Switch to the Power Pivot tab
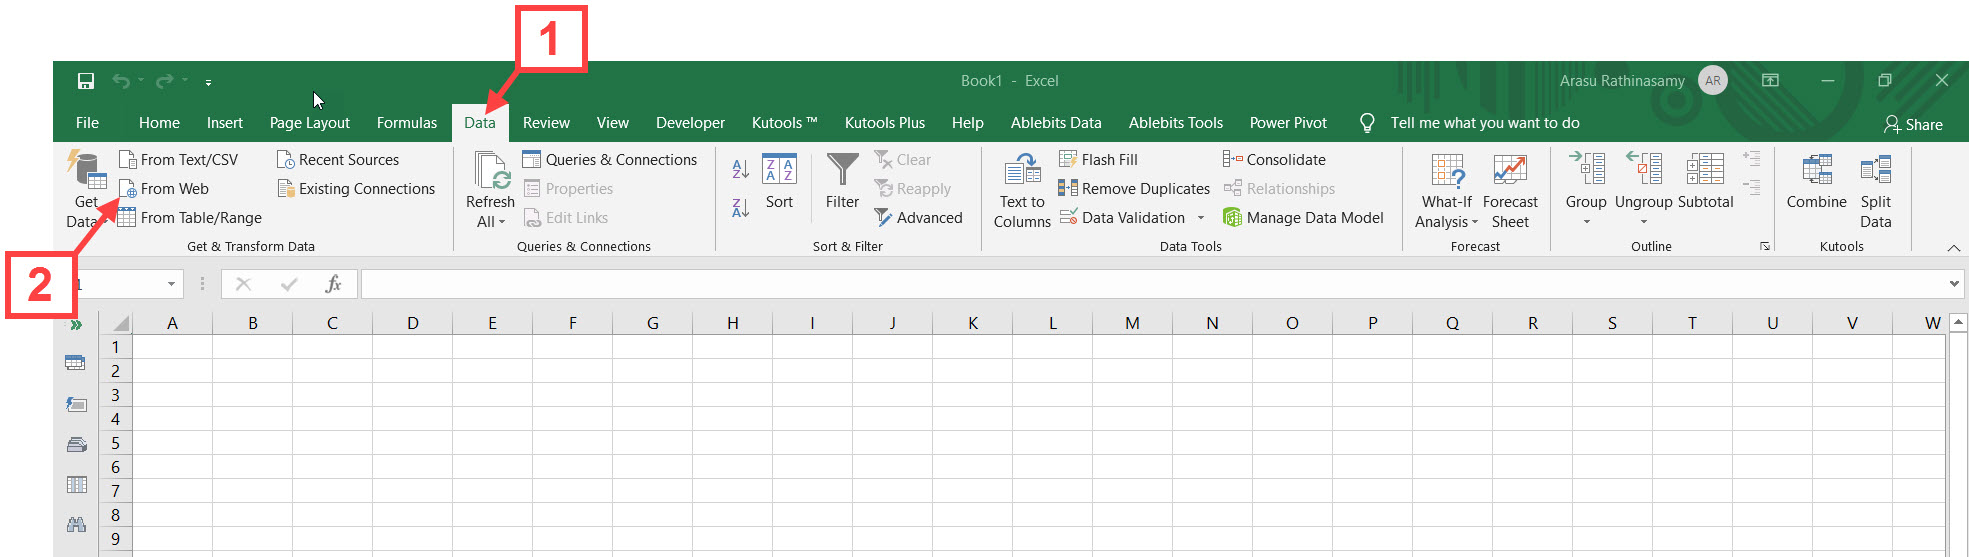The height and width of the screenshot is (557, 1969). click(x=1288, y=123)
